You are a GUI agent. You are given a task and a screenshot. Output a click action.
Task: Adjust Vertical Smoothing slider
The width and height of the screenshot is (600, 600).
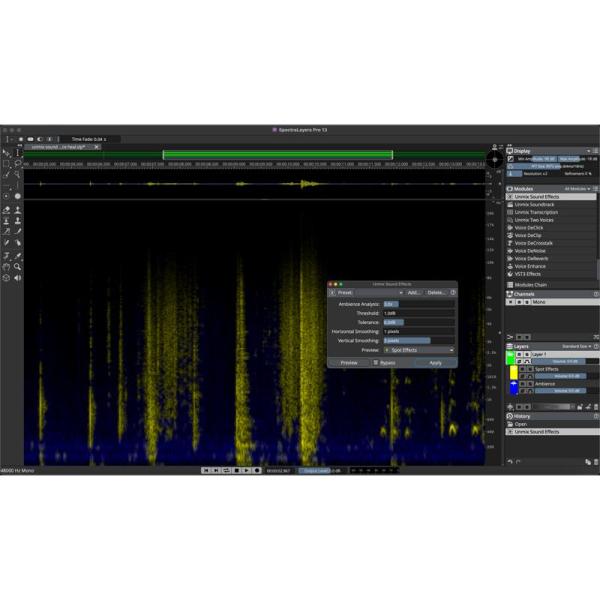click(x=419, y=341)
